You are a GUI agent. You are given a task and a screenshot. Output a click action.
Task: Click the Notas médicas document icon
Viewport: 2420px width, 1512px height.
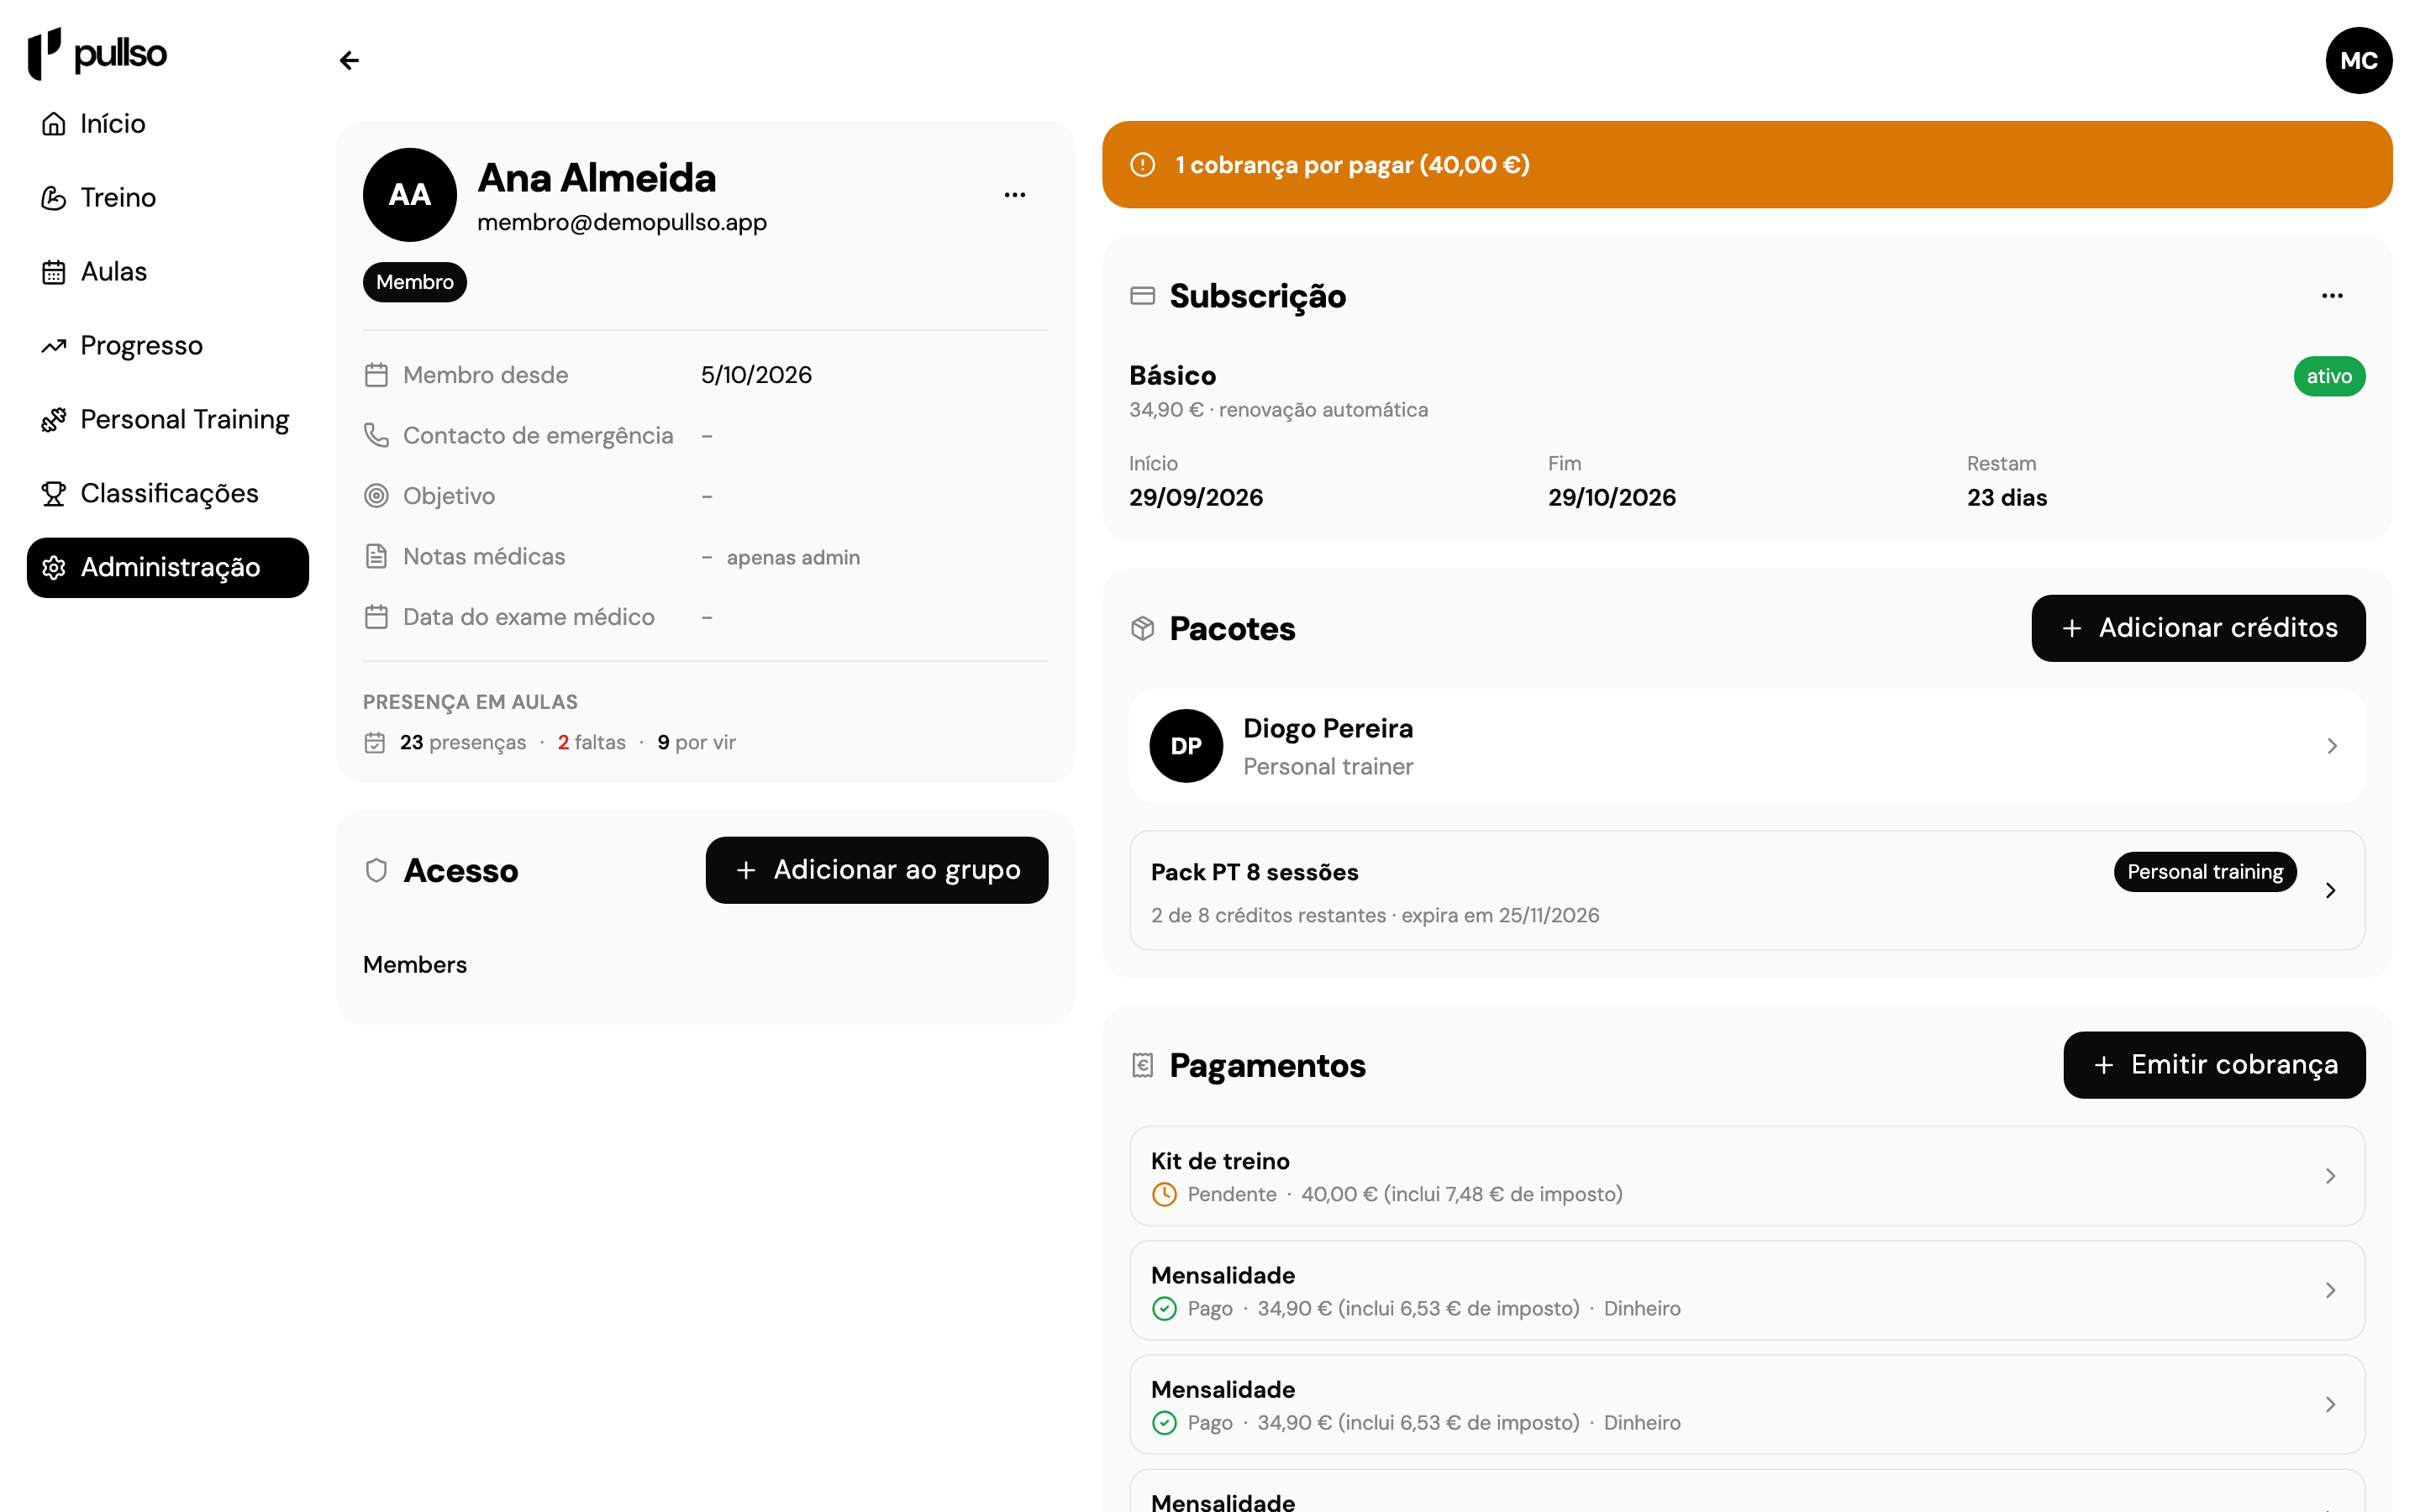pos(376,557)
